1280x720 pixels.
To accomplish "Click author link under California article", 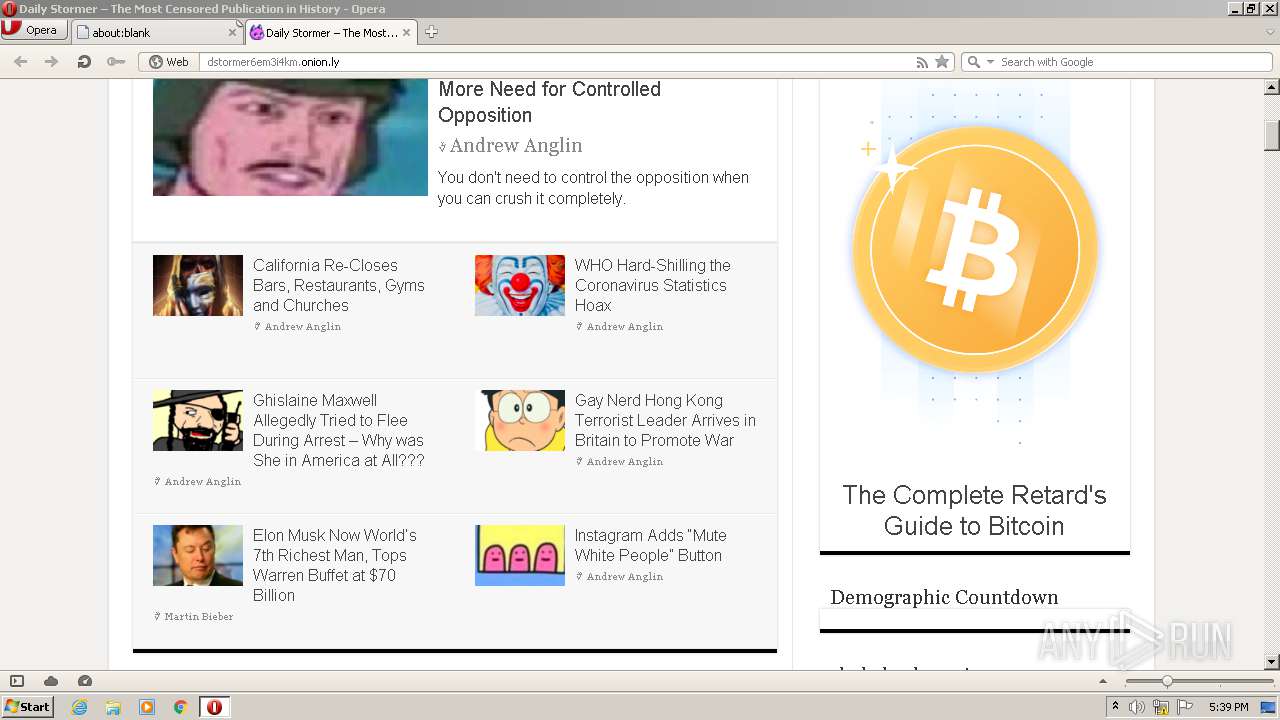I will tap(302, 326).
